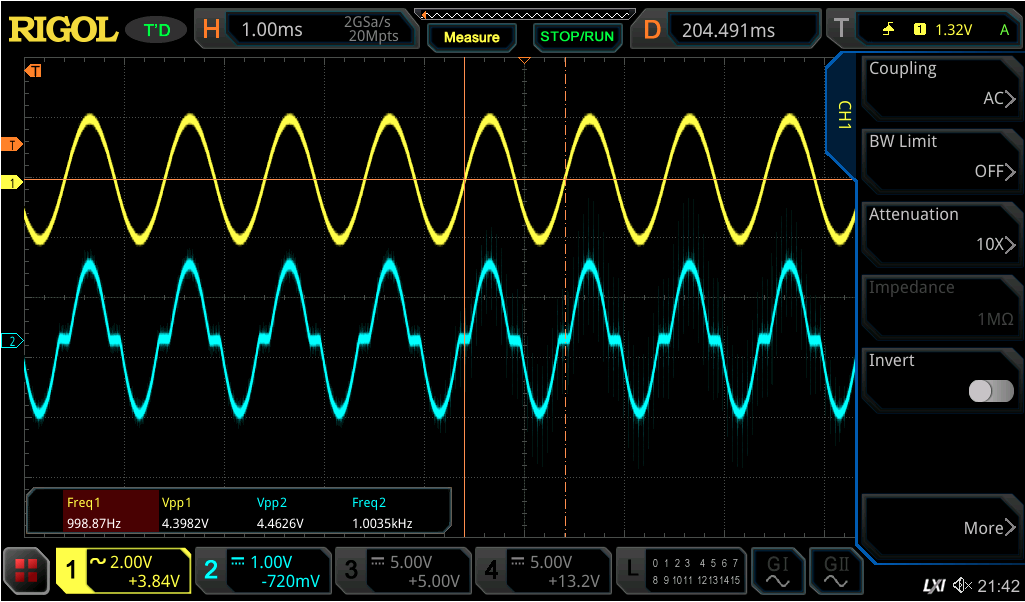
Task: Select the channel 2 ground level marker
Action: (12, 341)
